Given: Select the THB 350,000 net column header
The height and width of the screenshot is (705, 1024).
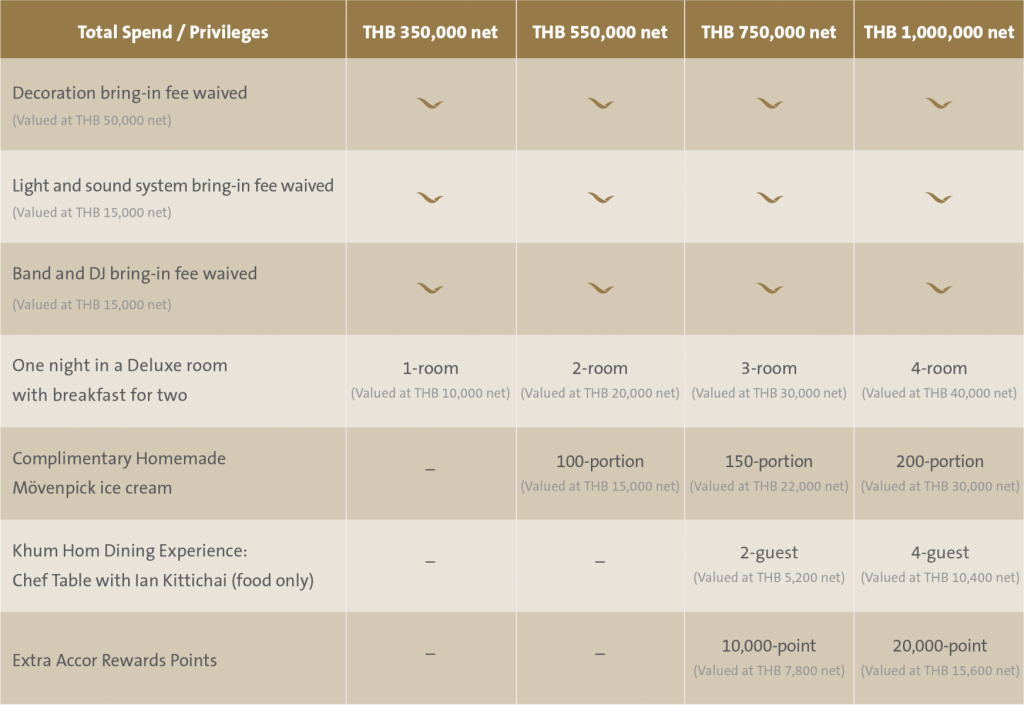Looking at the screenshot, I should pos(430,32).
